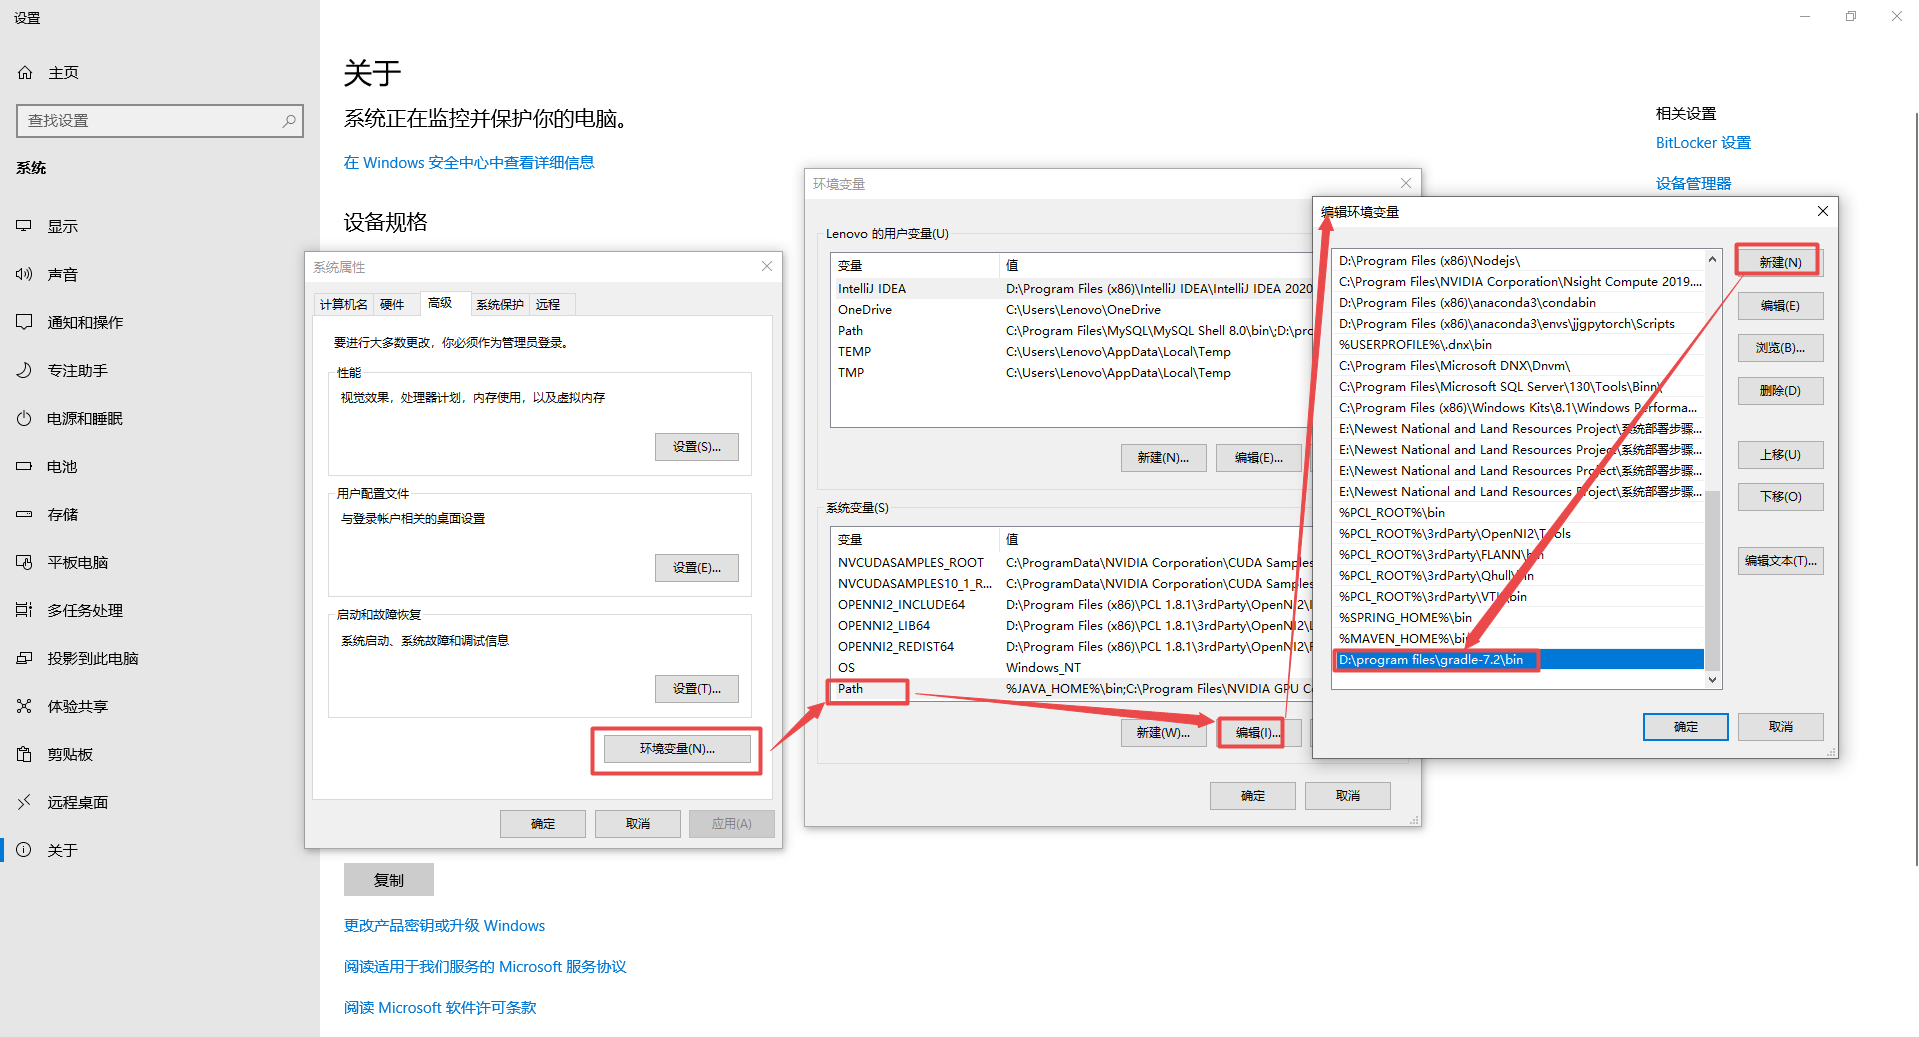Click Cancel in Environment Variables window

coord(1348,796)
